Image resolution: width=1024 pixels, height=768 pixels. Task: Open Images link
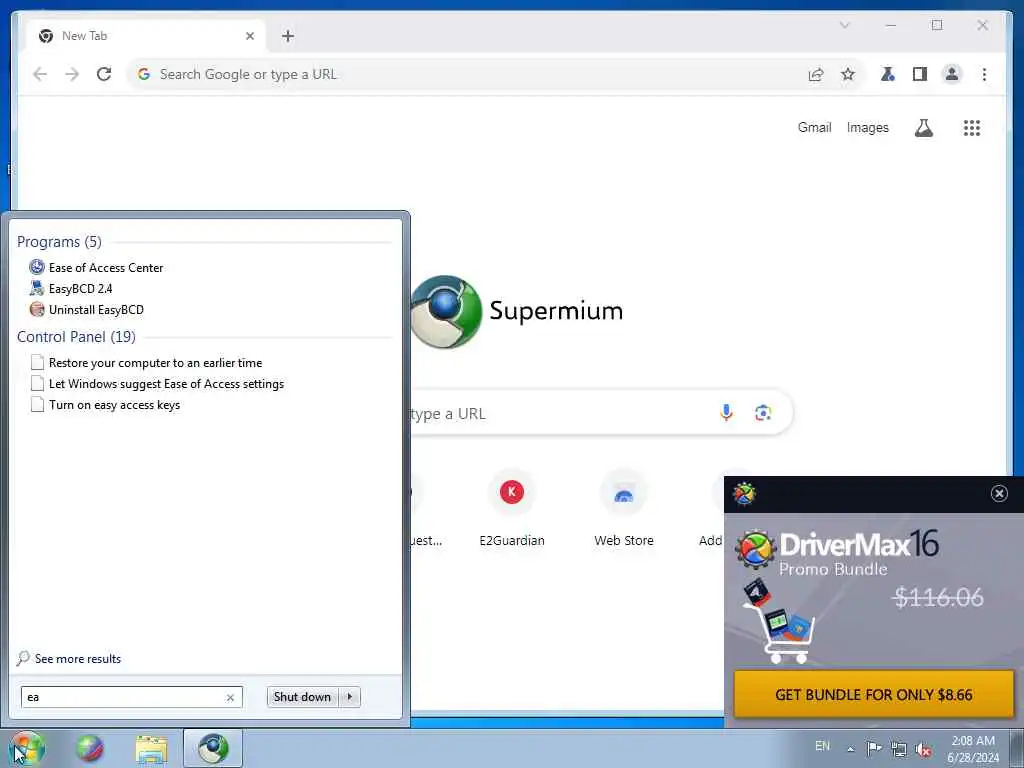[x=867, y=127]
